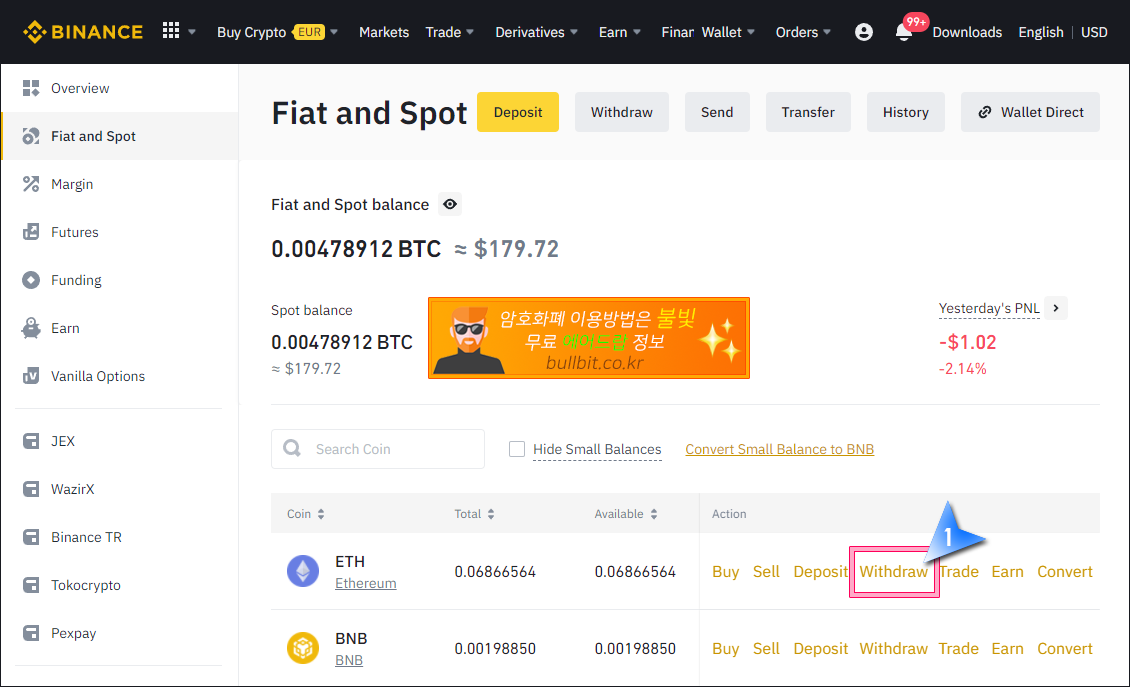Click the Margin sidebar percent icon
The width and height of the screenshot is (1130, 687).
[31, 184]
